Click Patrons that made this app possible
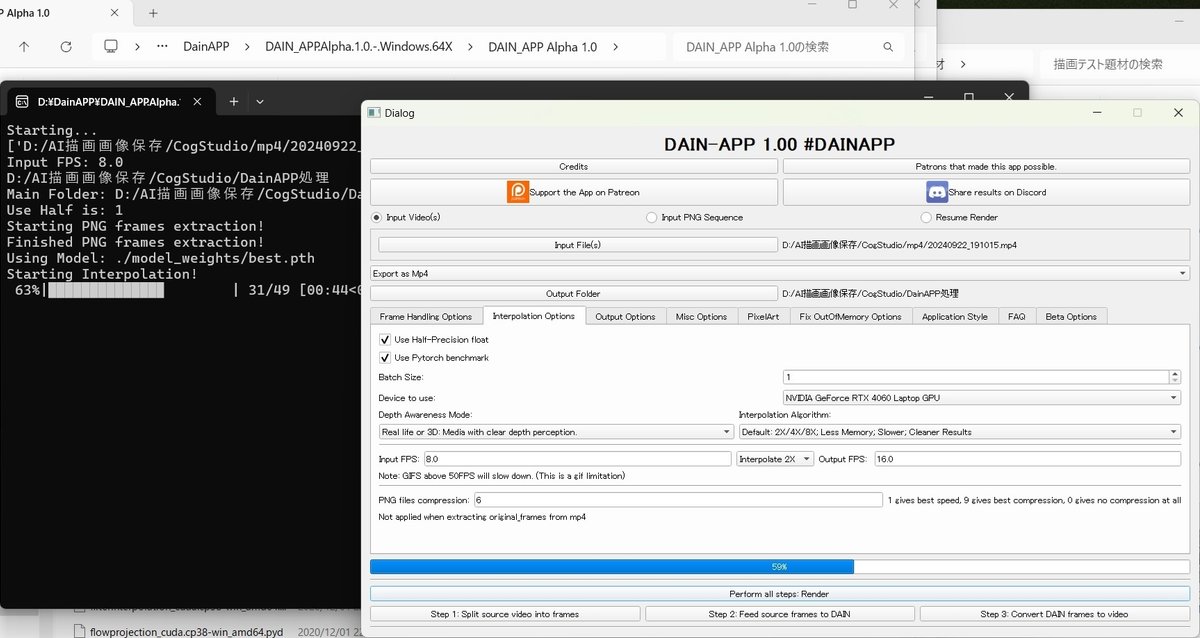This screenshot has width=1200, height=638. point(985,166)
